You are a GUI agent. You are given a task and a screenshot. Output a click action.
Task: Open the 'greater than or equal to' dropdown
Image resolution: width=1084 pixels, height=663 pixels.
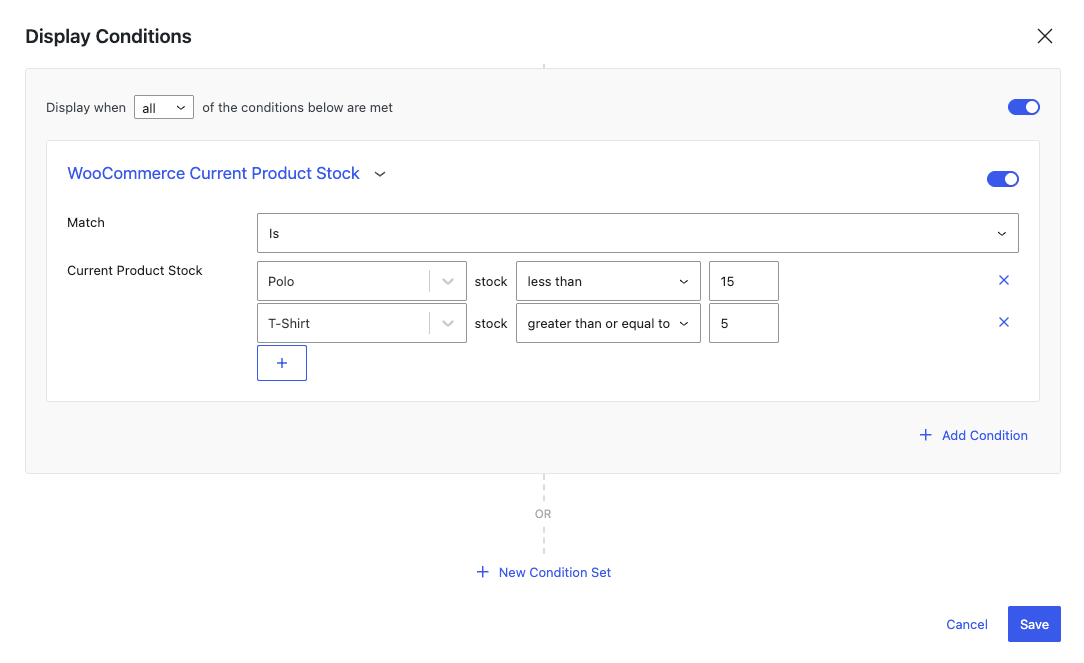pyautogui.click(x=608, y=323)
